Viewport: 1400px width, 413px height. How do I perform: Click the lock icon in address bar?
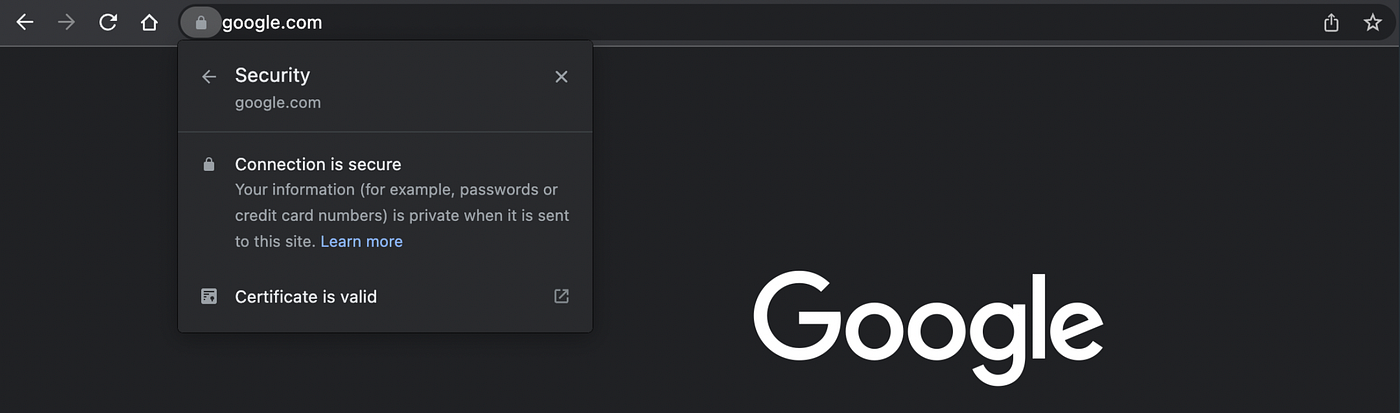tap(201, 22)
